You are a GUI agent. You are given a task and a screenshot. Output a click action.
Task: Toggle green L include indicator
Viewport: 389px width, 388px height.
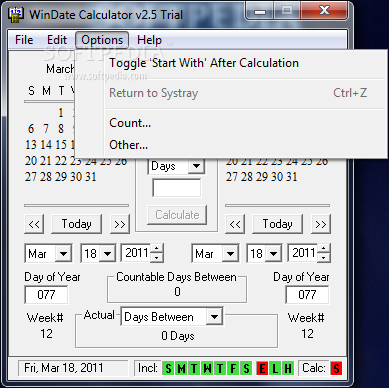pyautogui.click(x=275, y=368)
